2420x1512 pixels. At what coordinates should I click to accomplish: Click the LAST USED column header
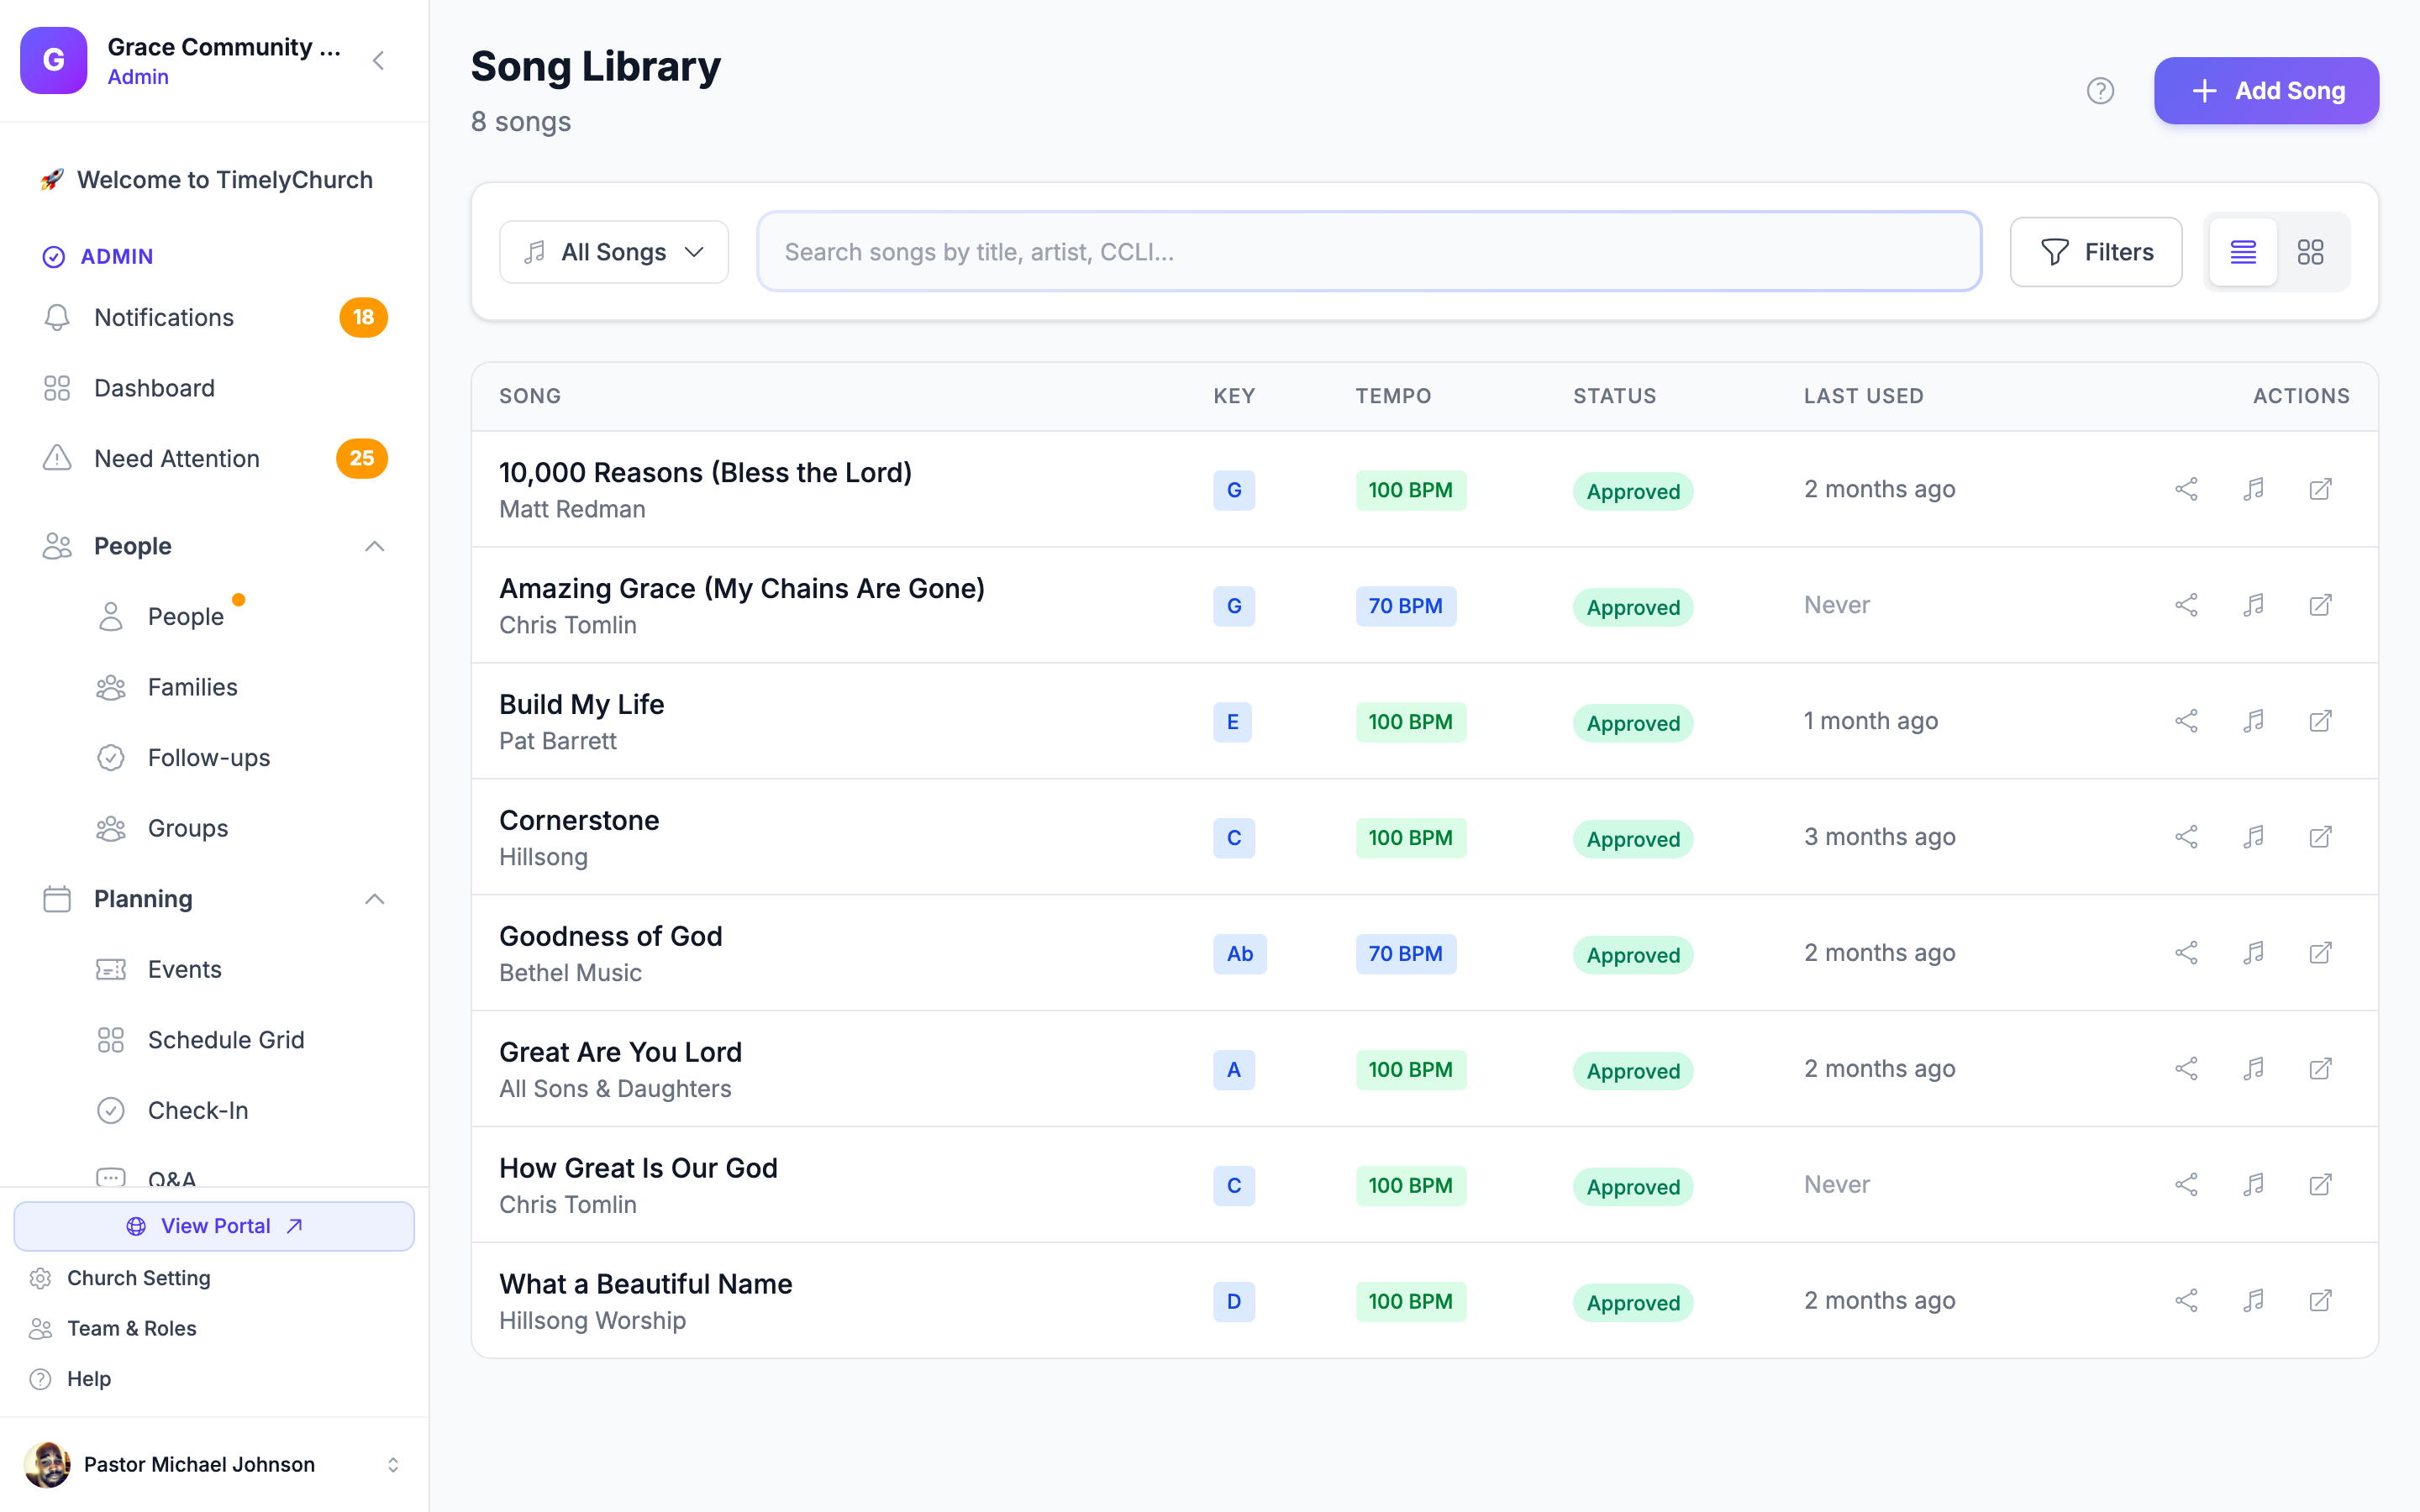coord(1863,396)
